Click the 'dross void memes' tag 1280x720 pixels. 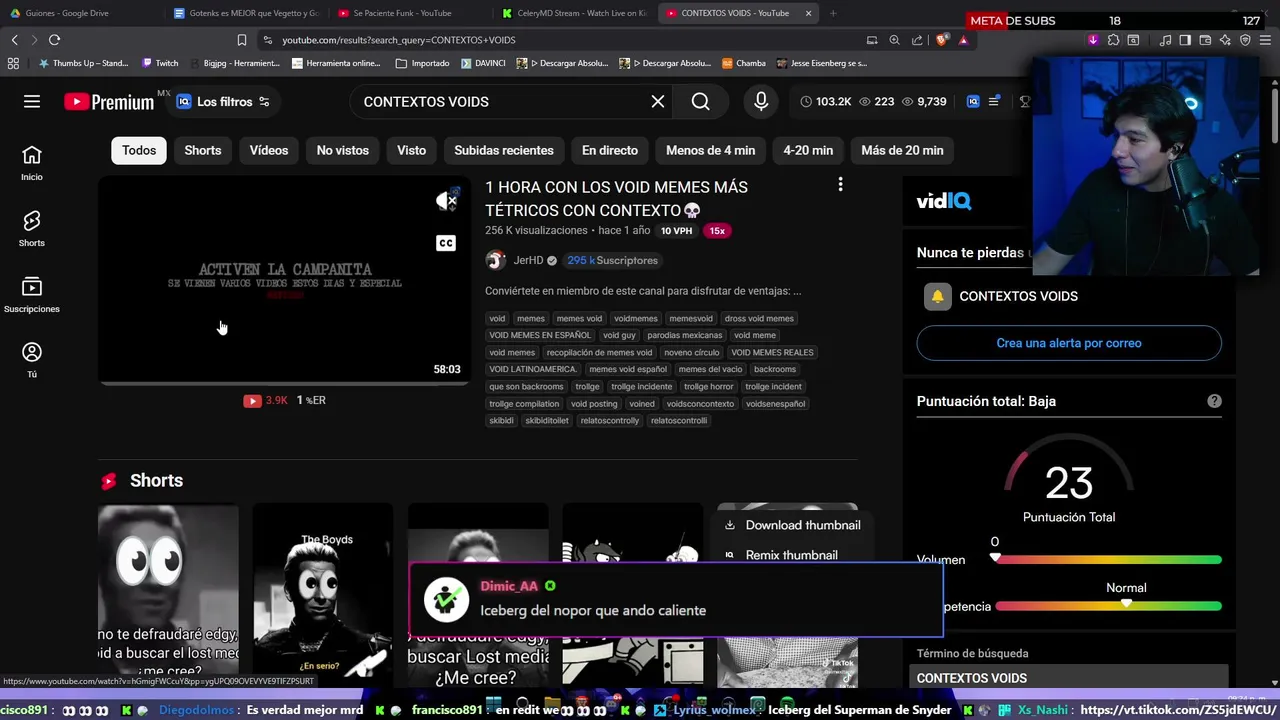click(759, 318)
